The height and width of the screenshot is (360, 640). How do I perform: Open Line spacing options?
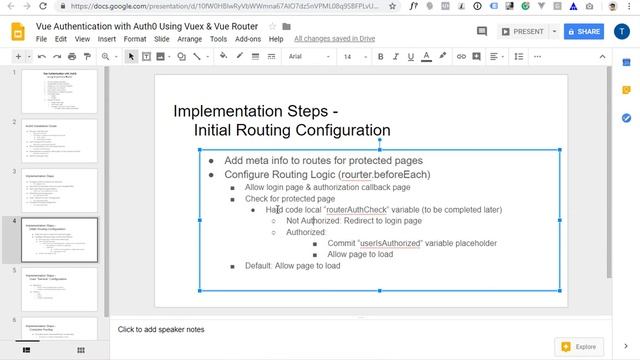(x=519, y=57)
